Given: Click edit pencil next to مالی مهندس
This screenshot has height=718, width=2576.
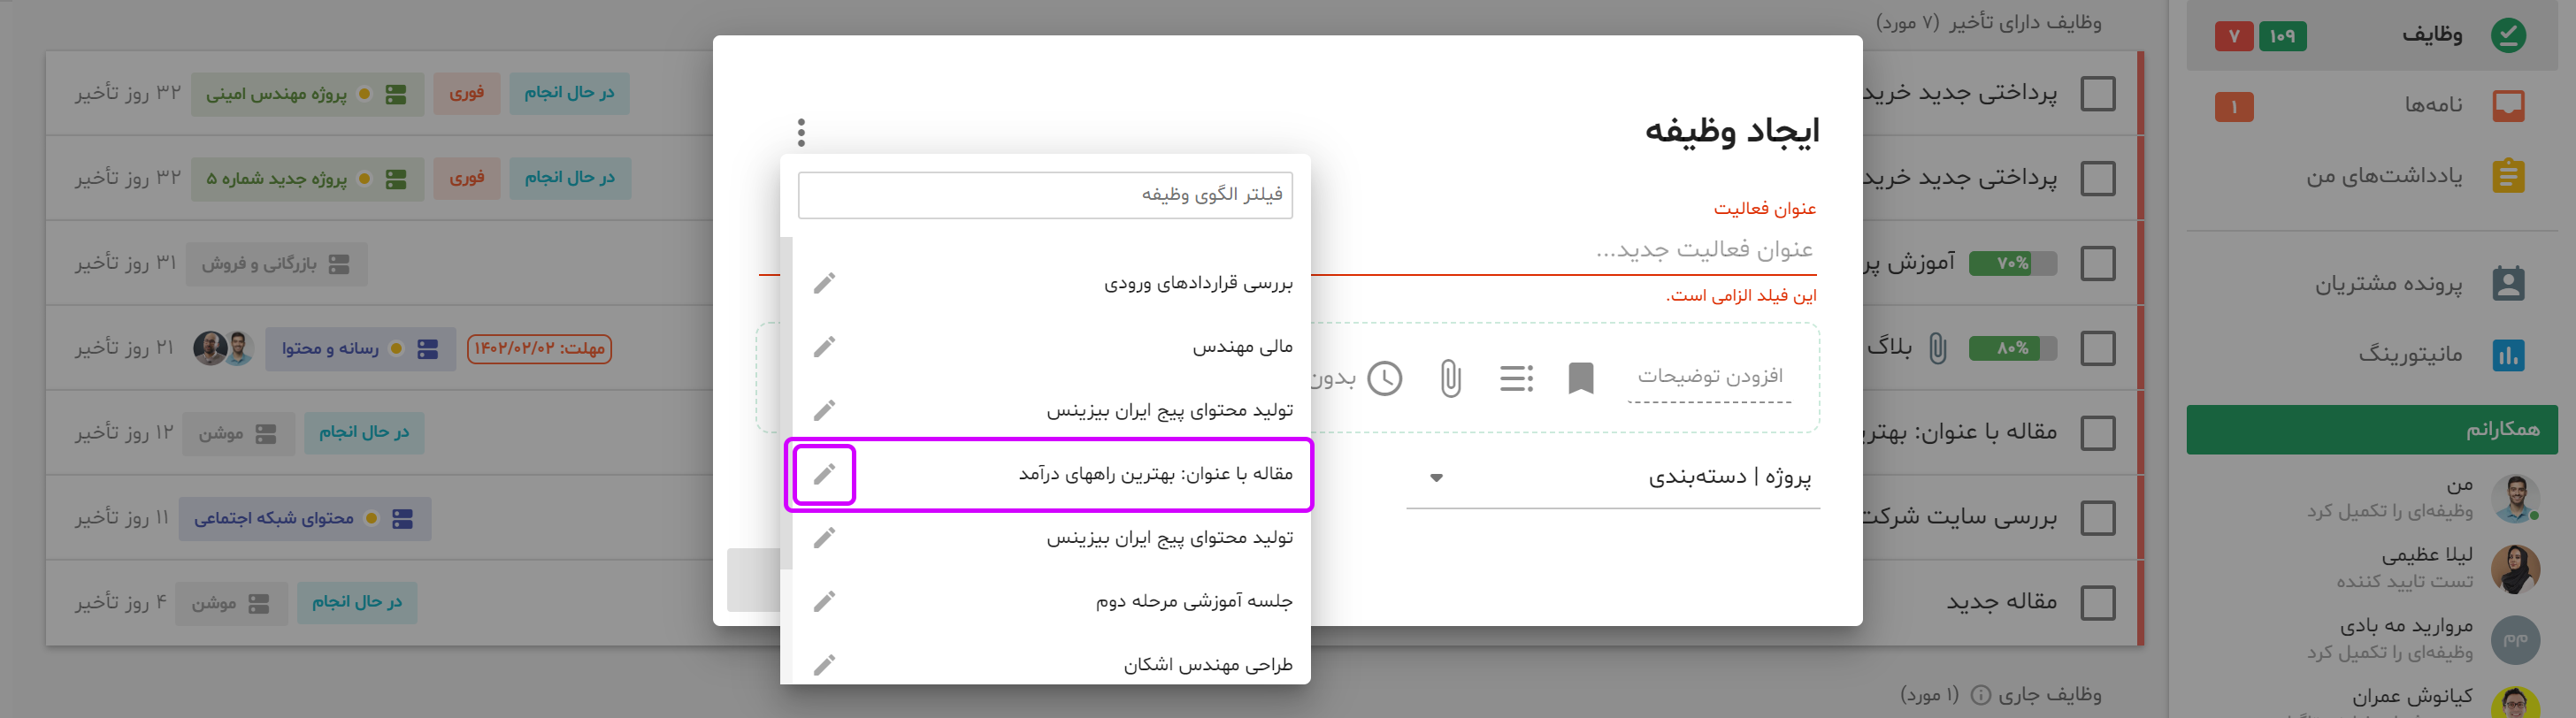Looking at the screenshot, I should (x=824, y=347).
